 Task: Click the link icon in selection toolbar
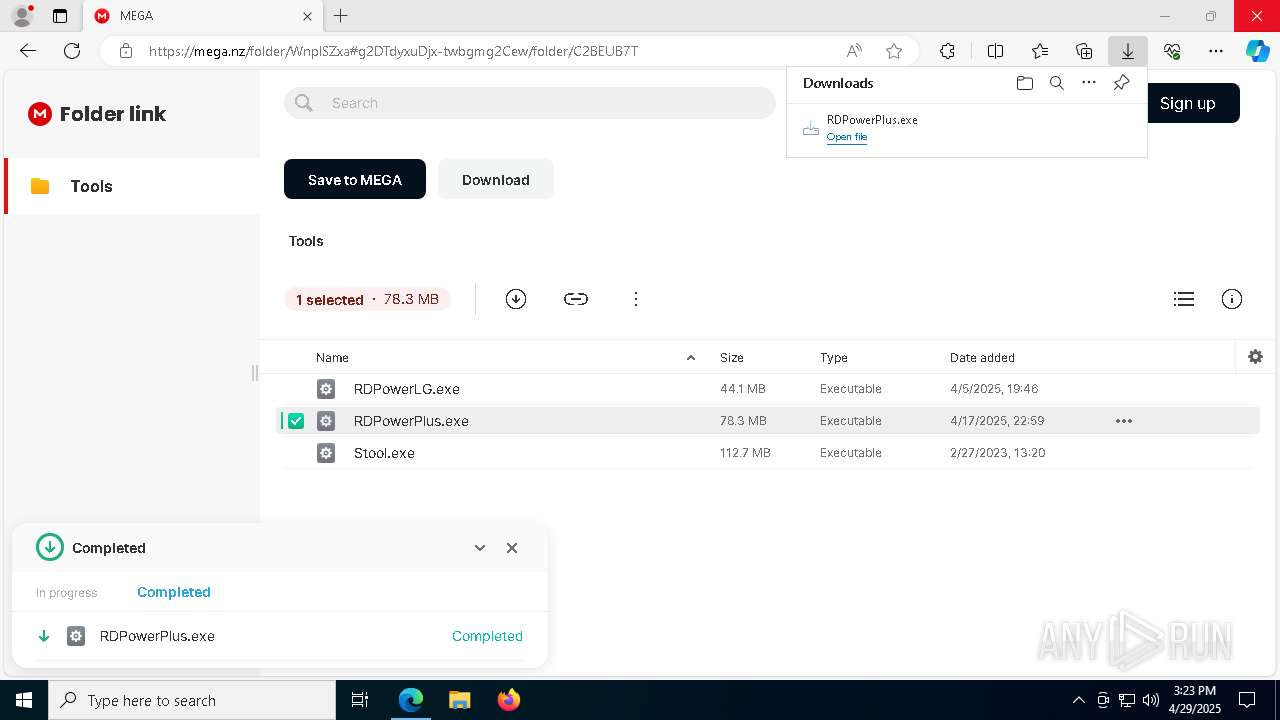click(x=576, y=299)
